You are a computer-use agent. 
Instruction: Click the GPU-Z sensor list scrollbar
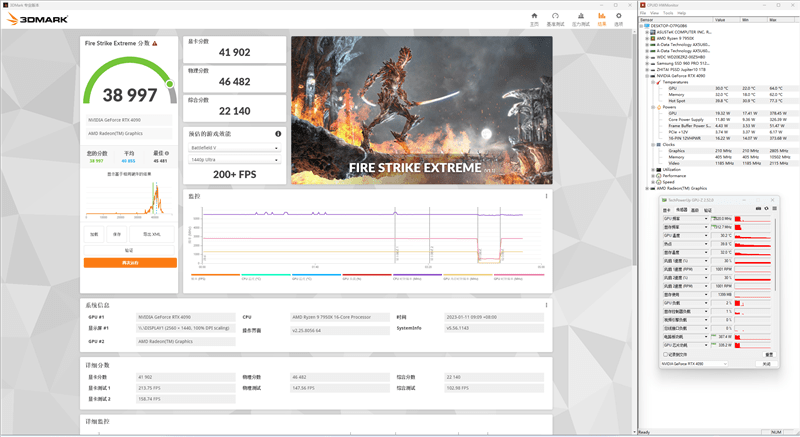pos(775,255)
